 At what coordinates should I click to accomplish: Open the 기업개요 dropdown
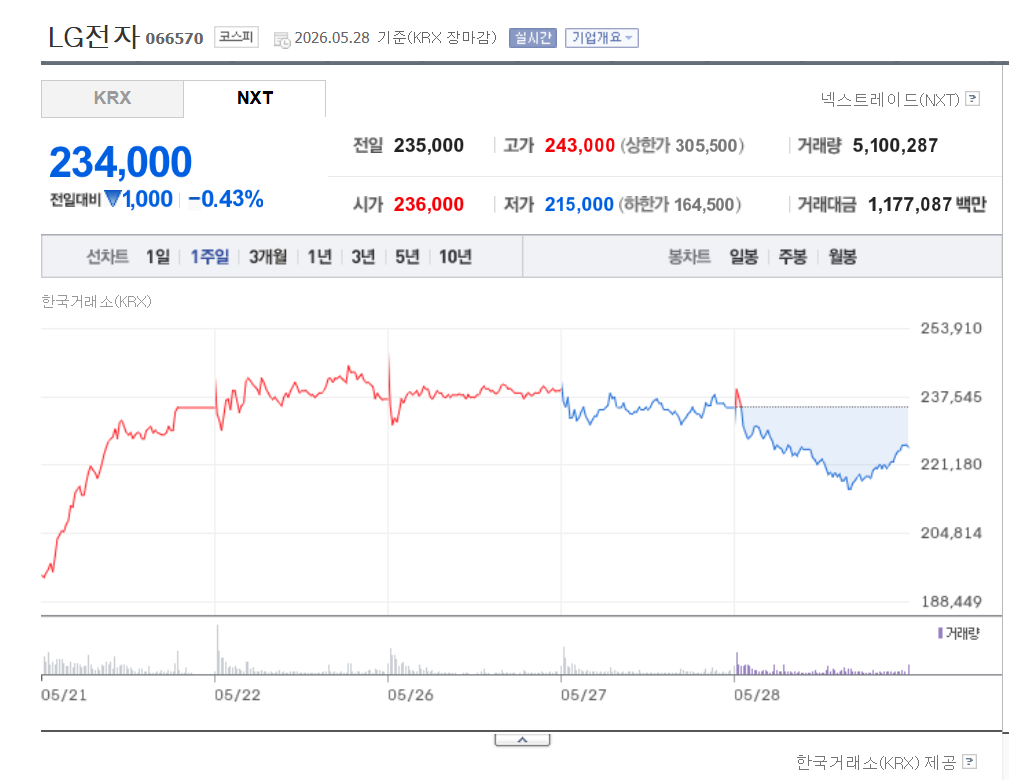602,38
